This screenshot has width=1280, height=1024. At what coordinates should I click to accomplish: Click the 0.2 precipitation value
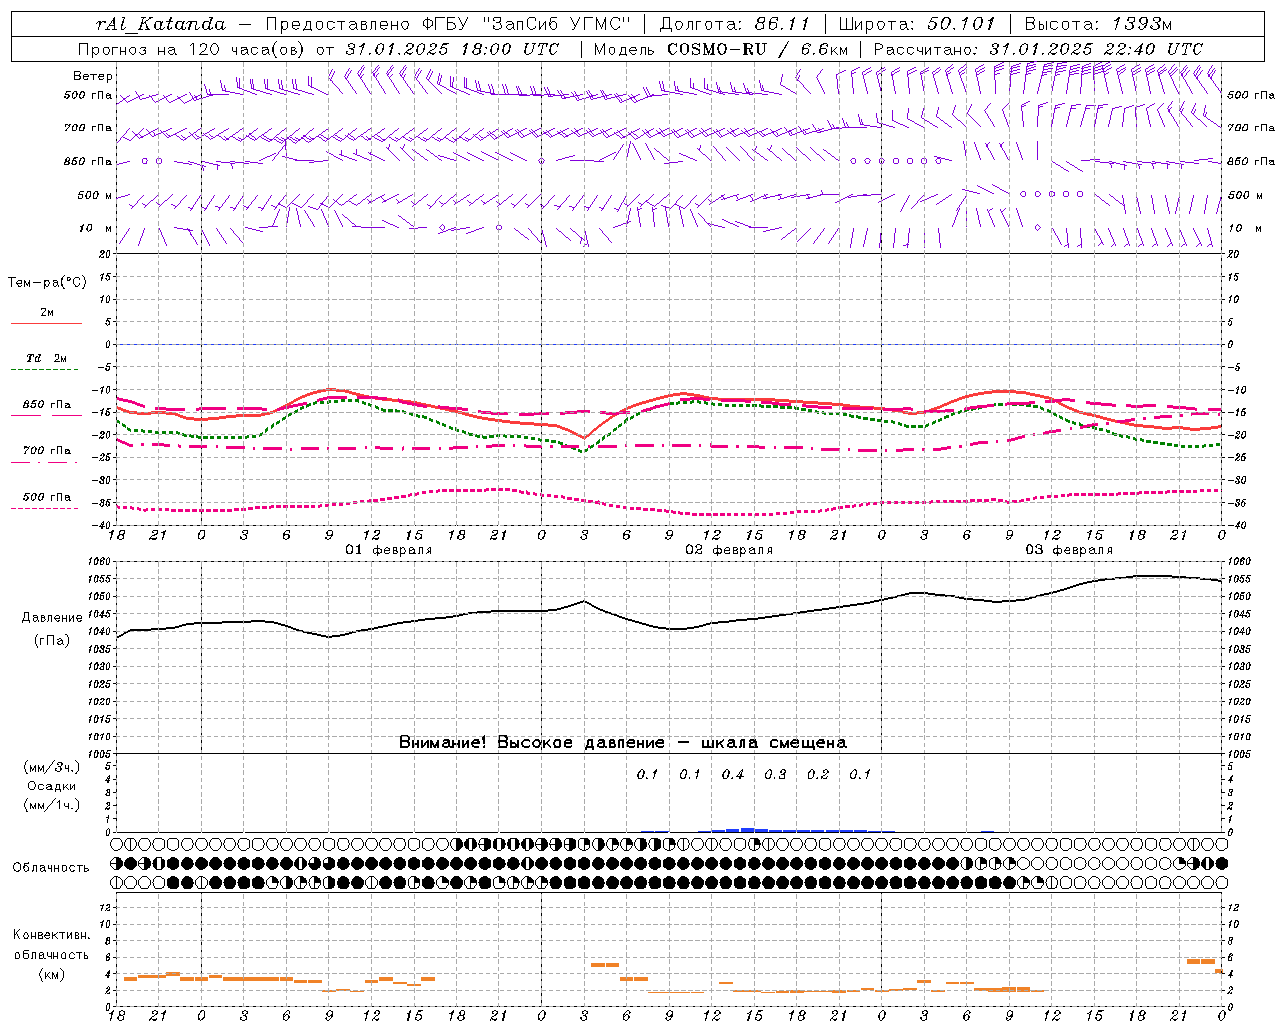coord(818,774)
